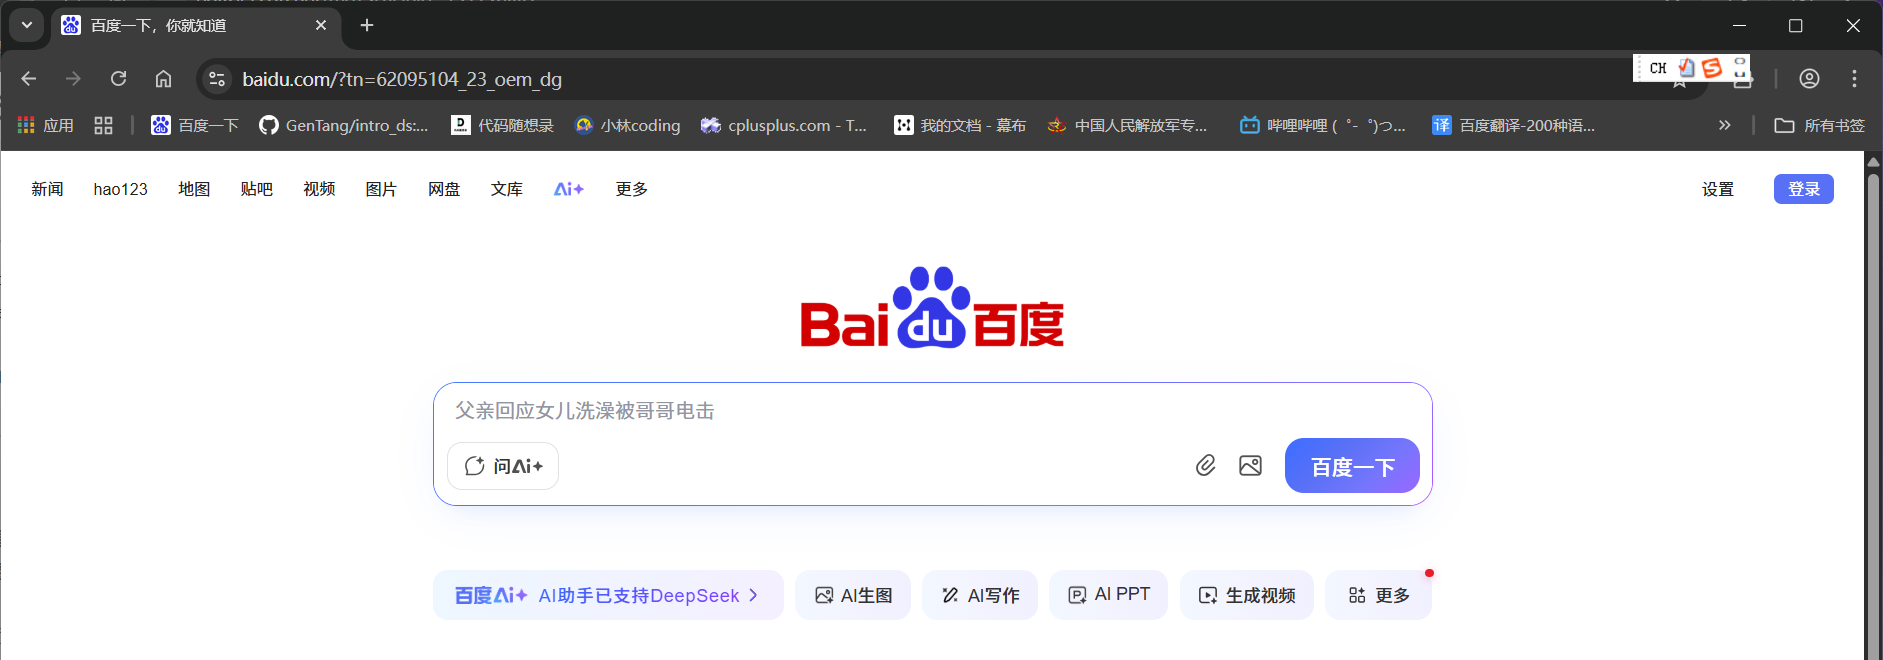Viewport: 1883px width, 660px height.
Task: Open the 网盘 navigation link
Action: click(444, 189)
